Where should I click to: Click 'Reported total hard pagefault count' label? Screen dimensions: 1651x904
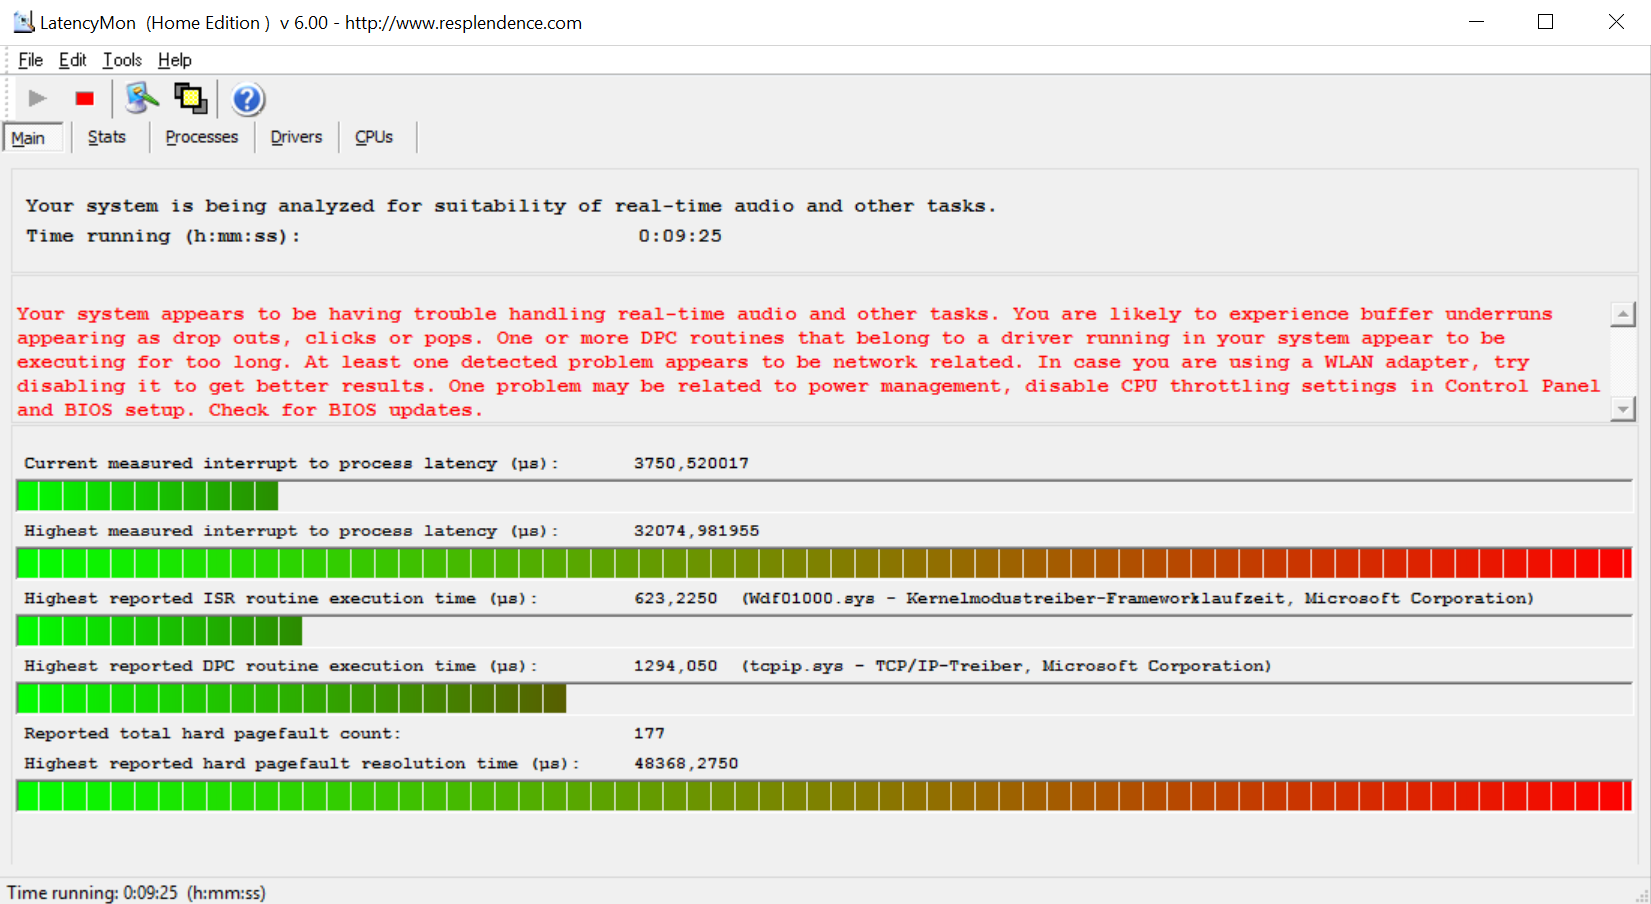point(212,733)
